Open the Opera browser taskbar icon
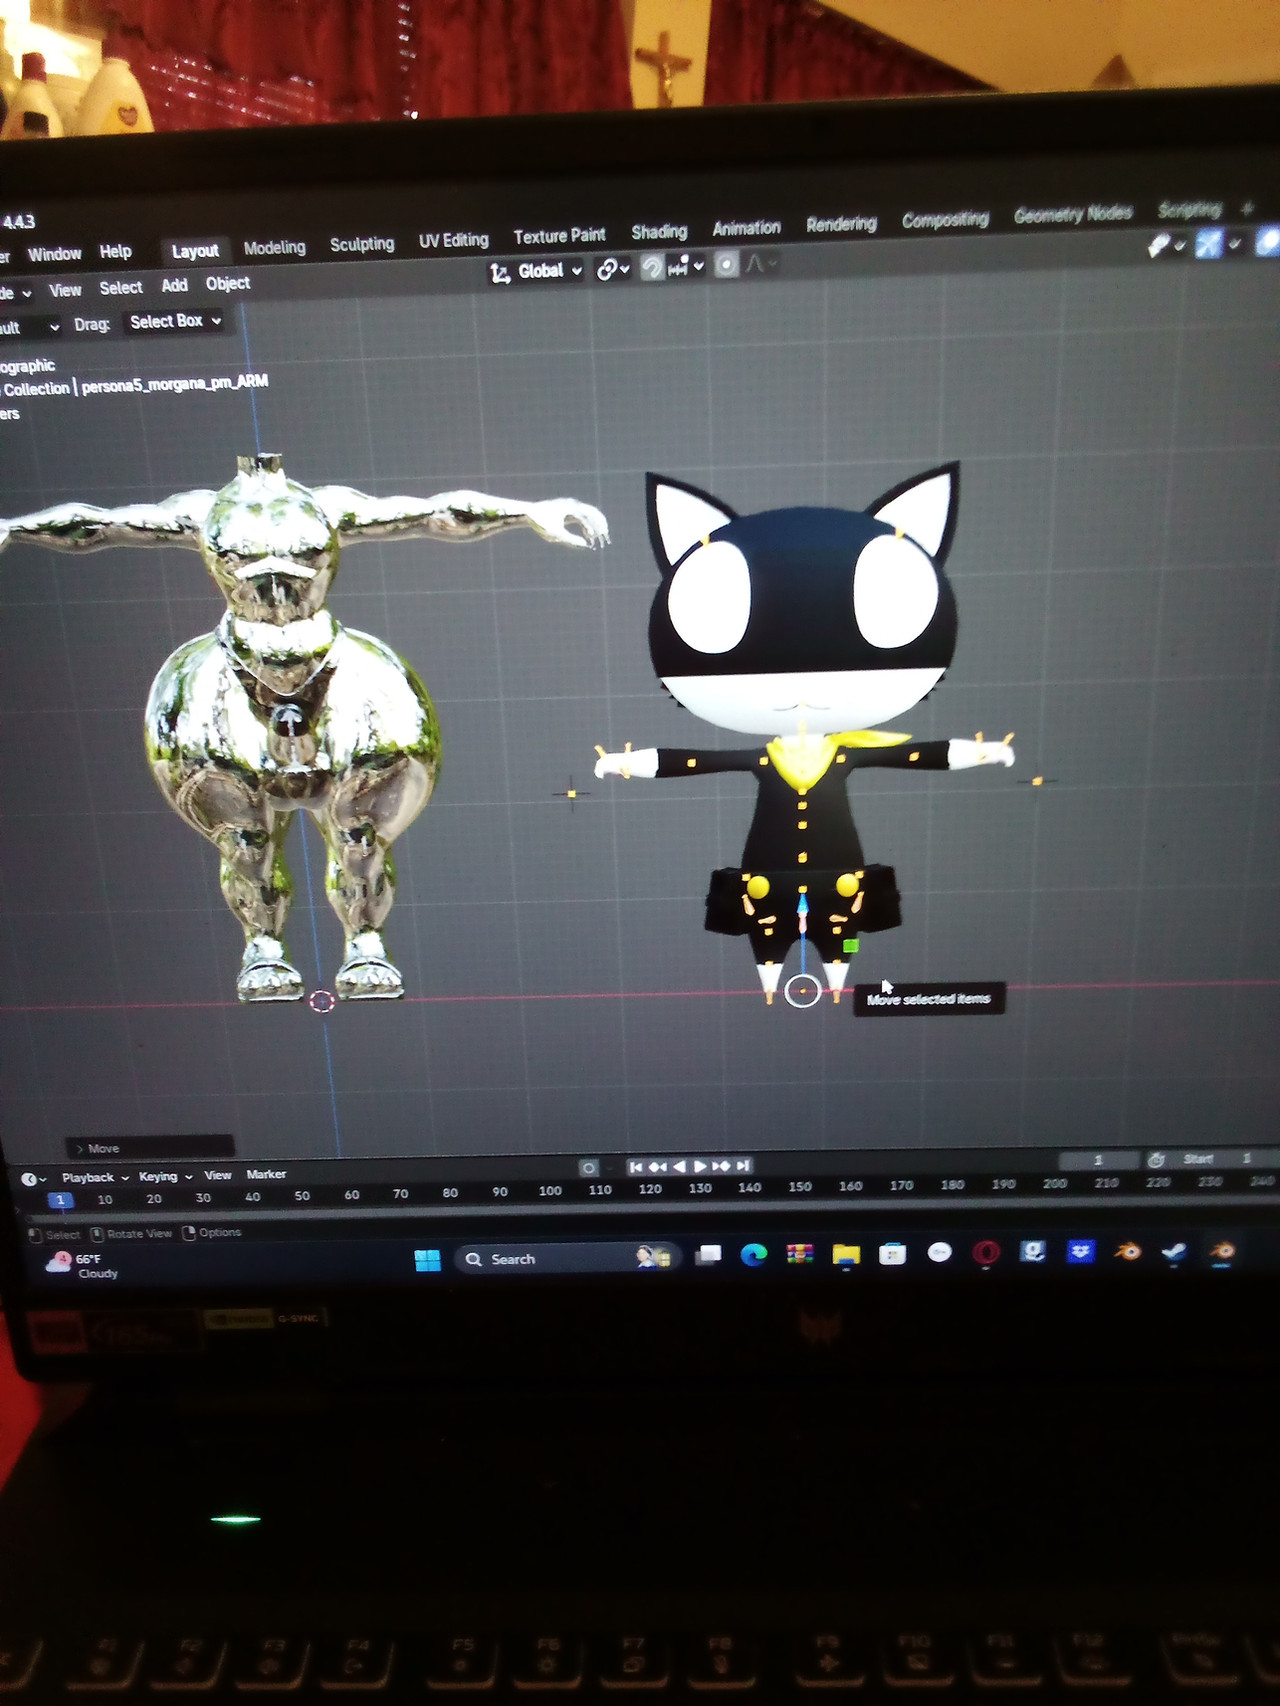 click(x=986, y=1253)
